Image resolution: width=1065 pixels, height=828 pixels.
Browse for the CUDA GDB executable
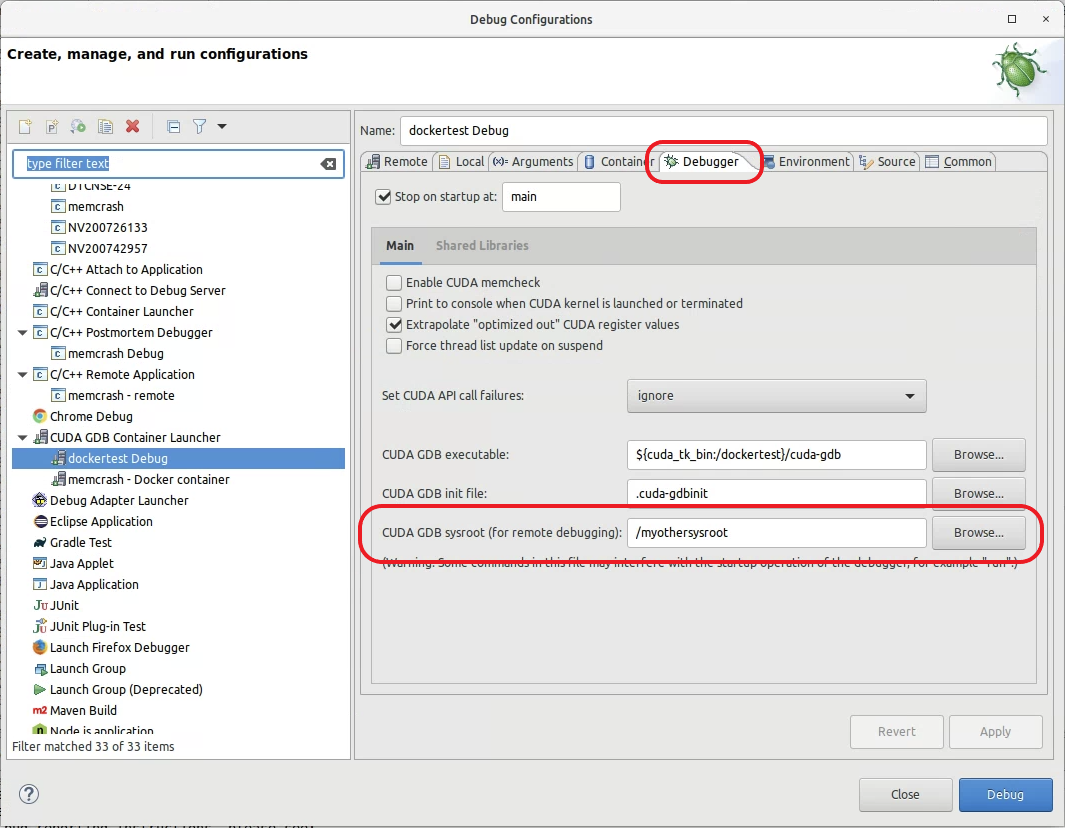tap(978, 455)
